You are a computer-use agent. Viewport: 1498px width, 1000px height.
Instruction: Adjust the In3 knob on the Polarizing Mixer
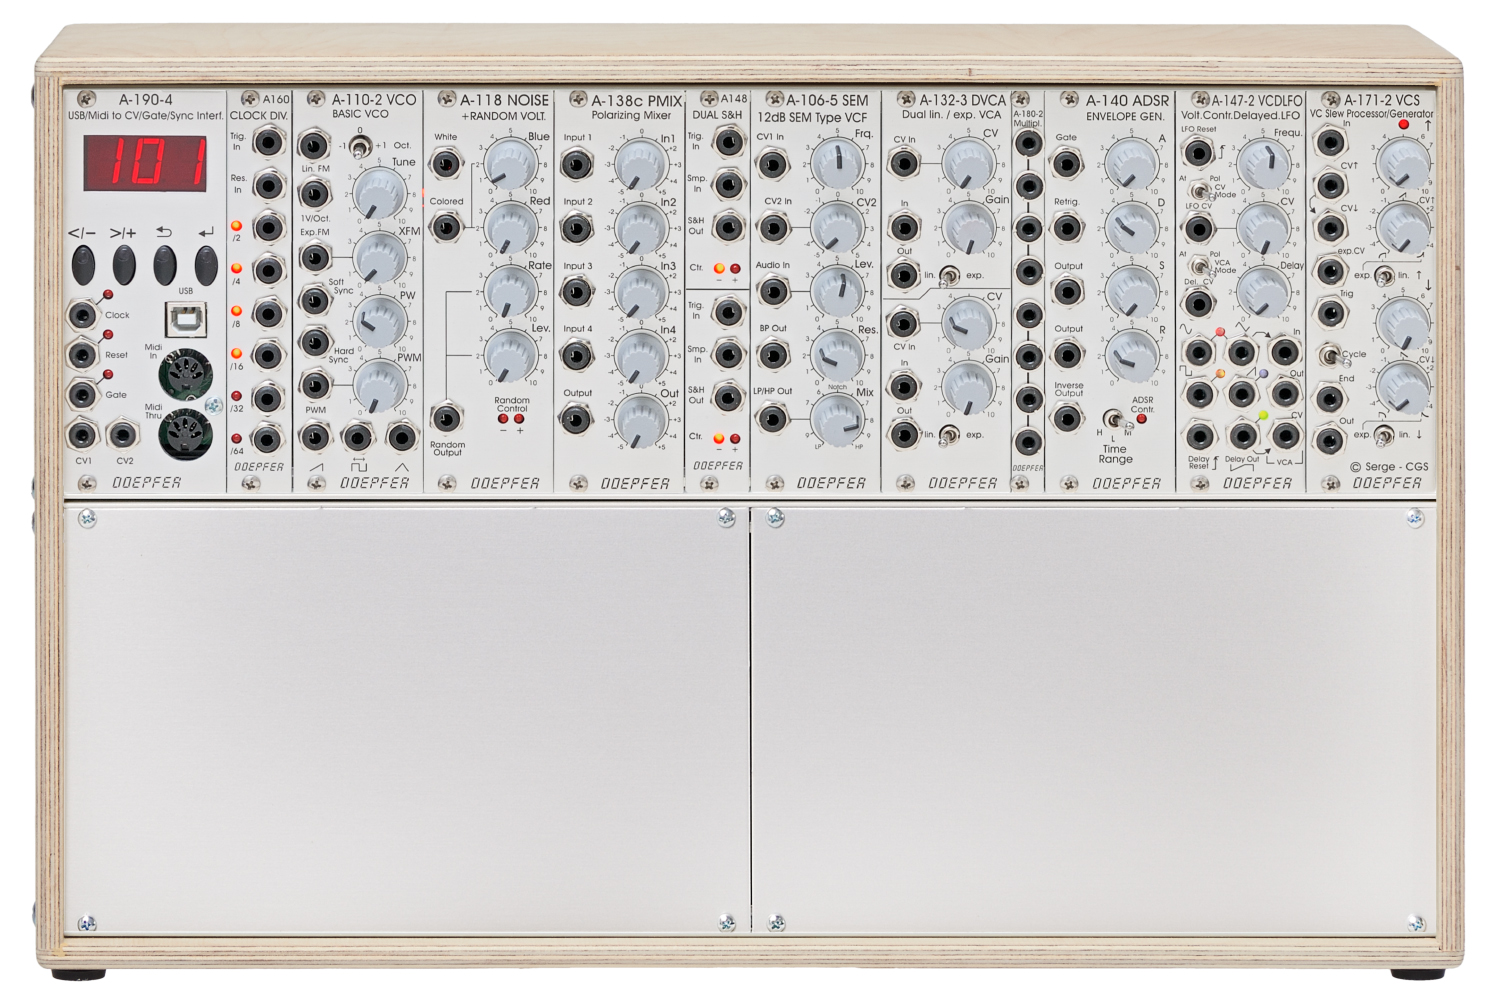coord(641,292)
